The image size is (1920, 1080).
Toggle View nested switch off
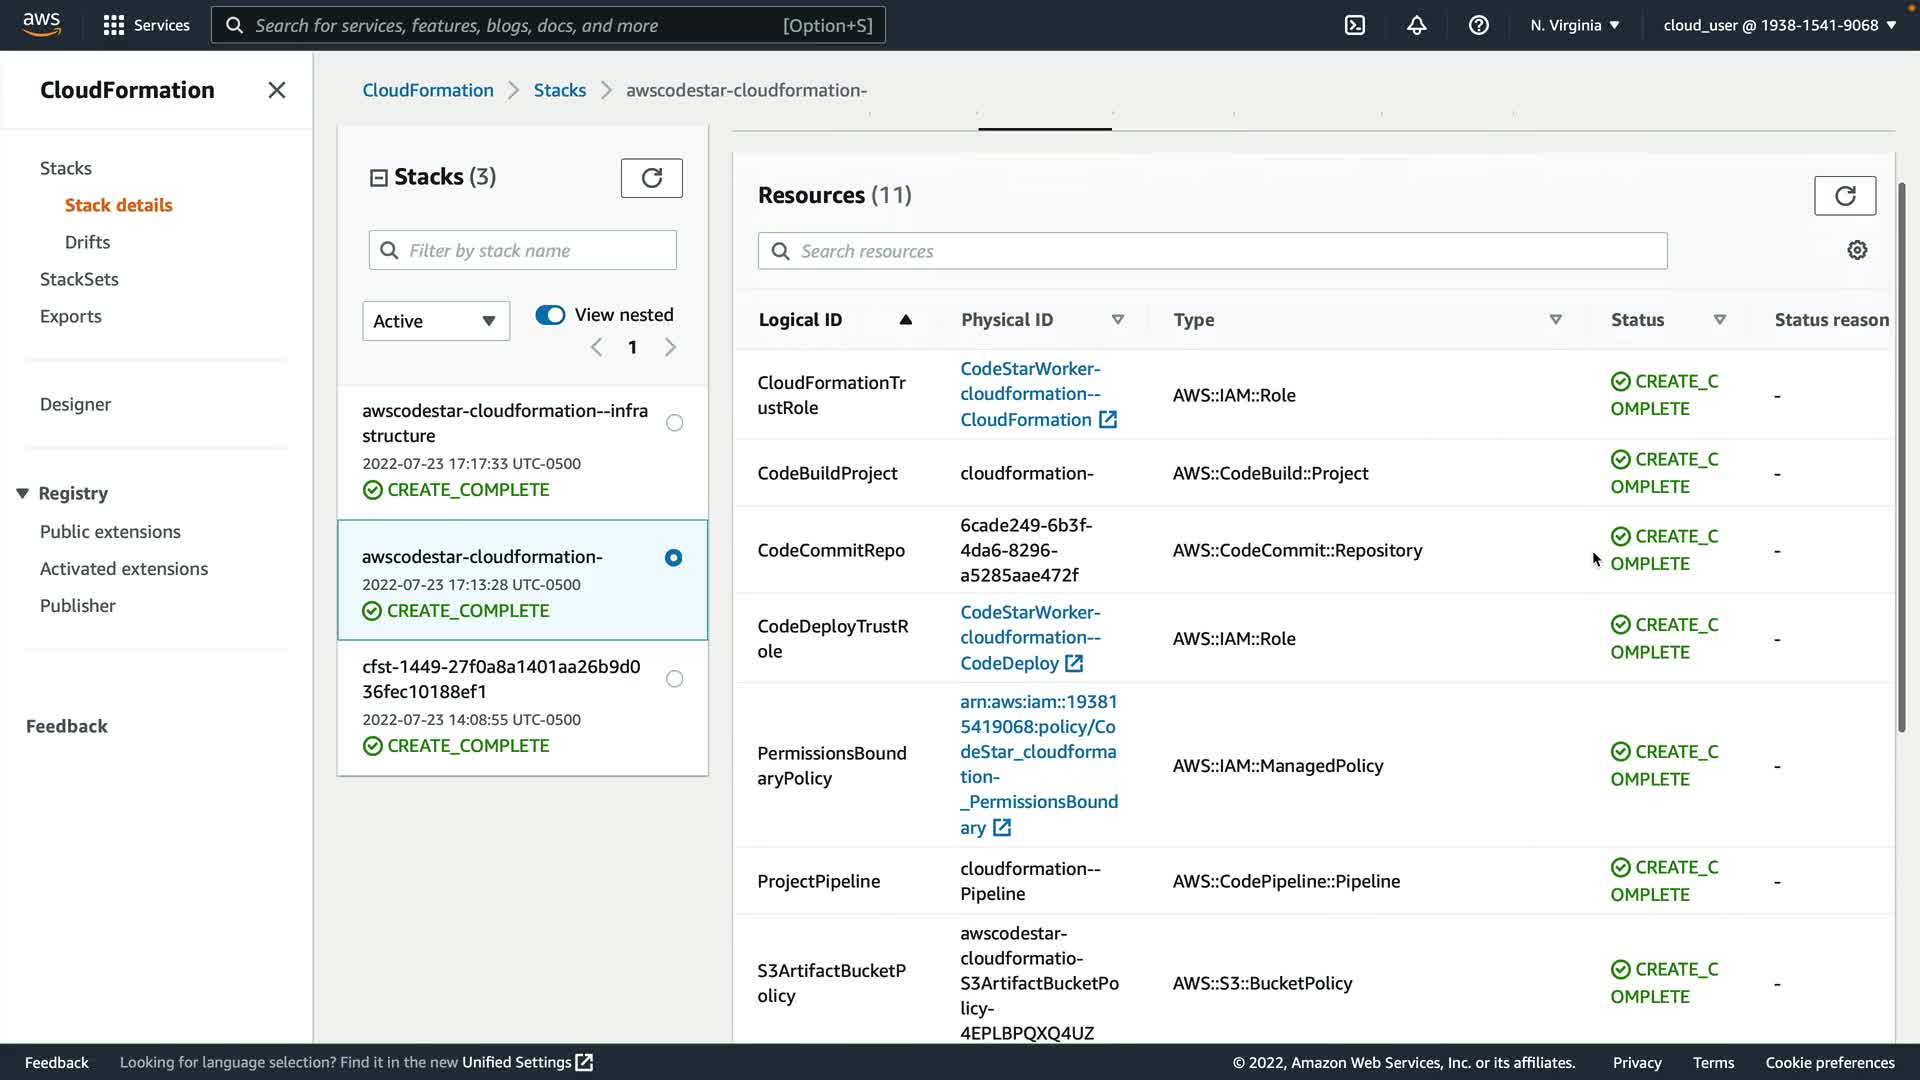point(550,315)
